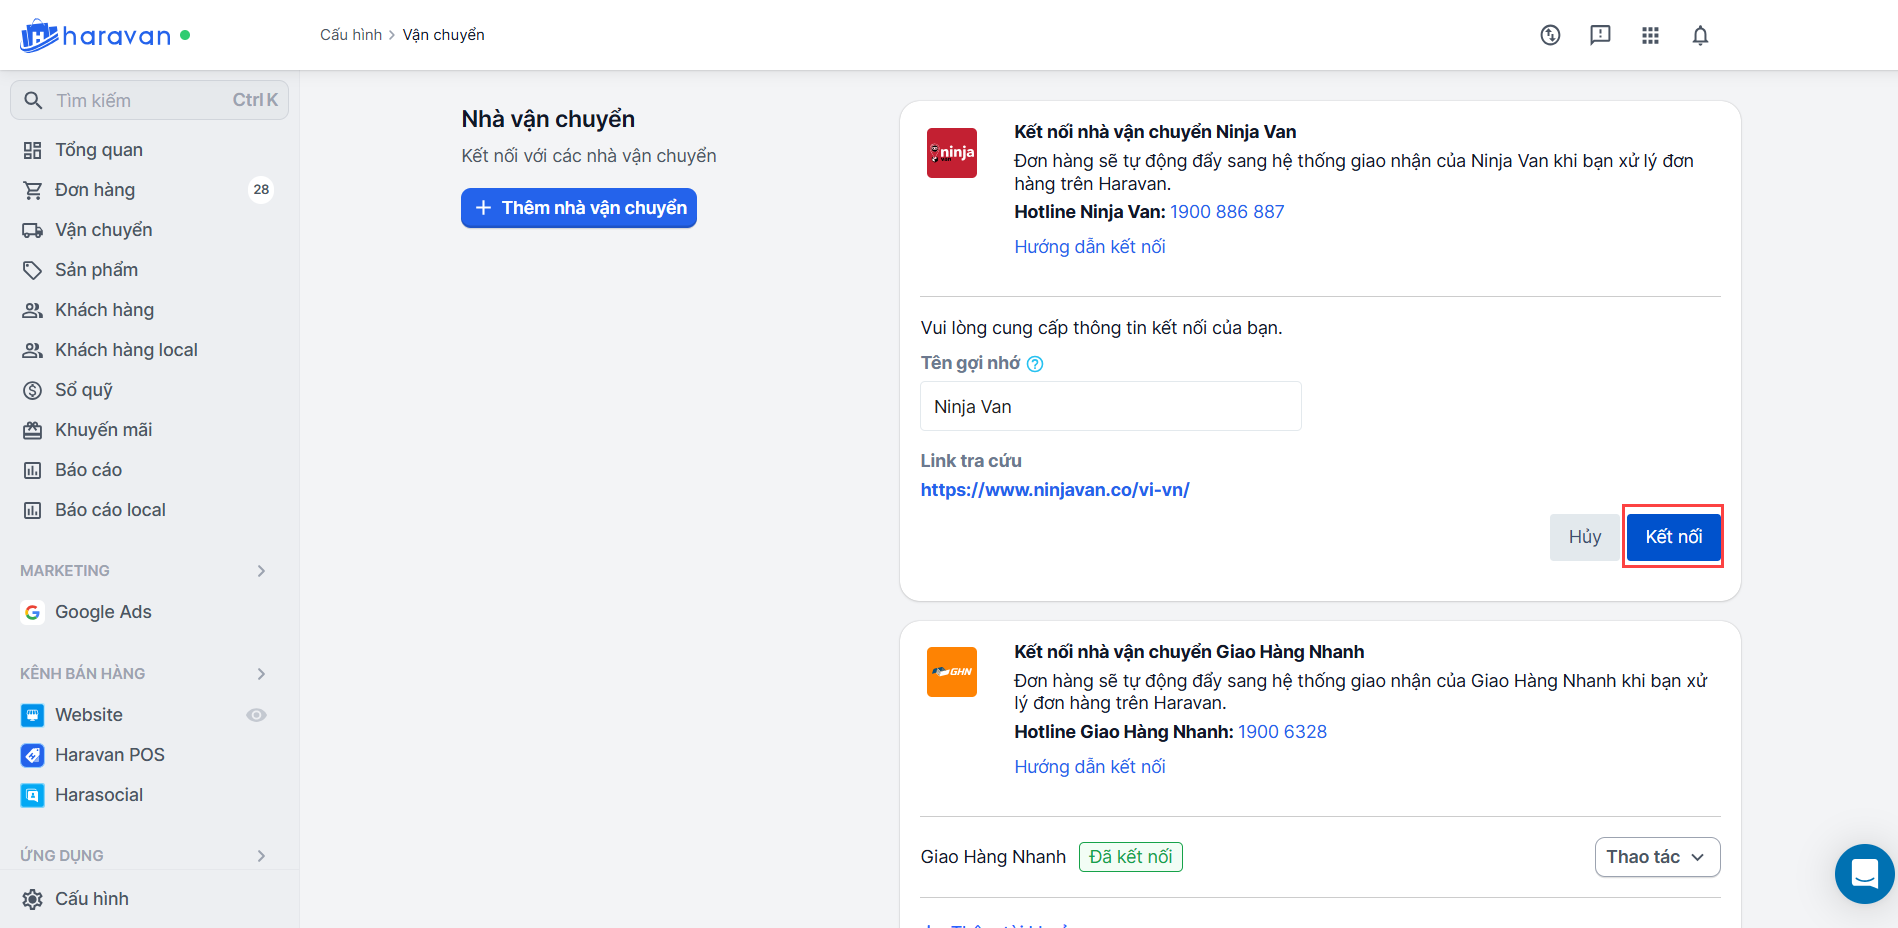Click the help icon beside Tên gợi nhớ
Screen dimensions: 1898x928
pyautogui.click(x=1035, y=364)
